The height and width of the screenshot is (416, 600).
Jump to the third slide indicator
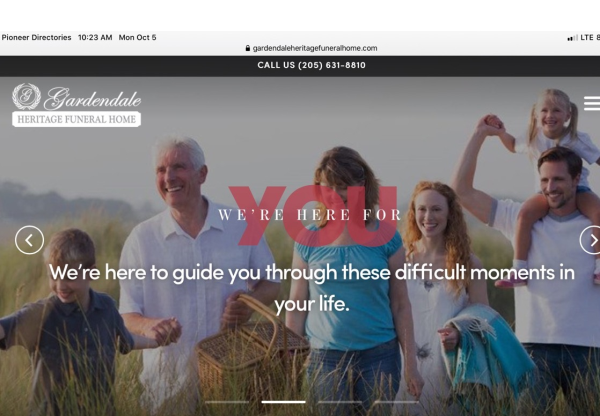click(339, 402)
